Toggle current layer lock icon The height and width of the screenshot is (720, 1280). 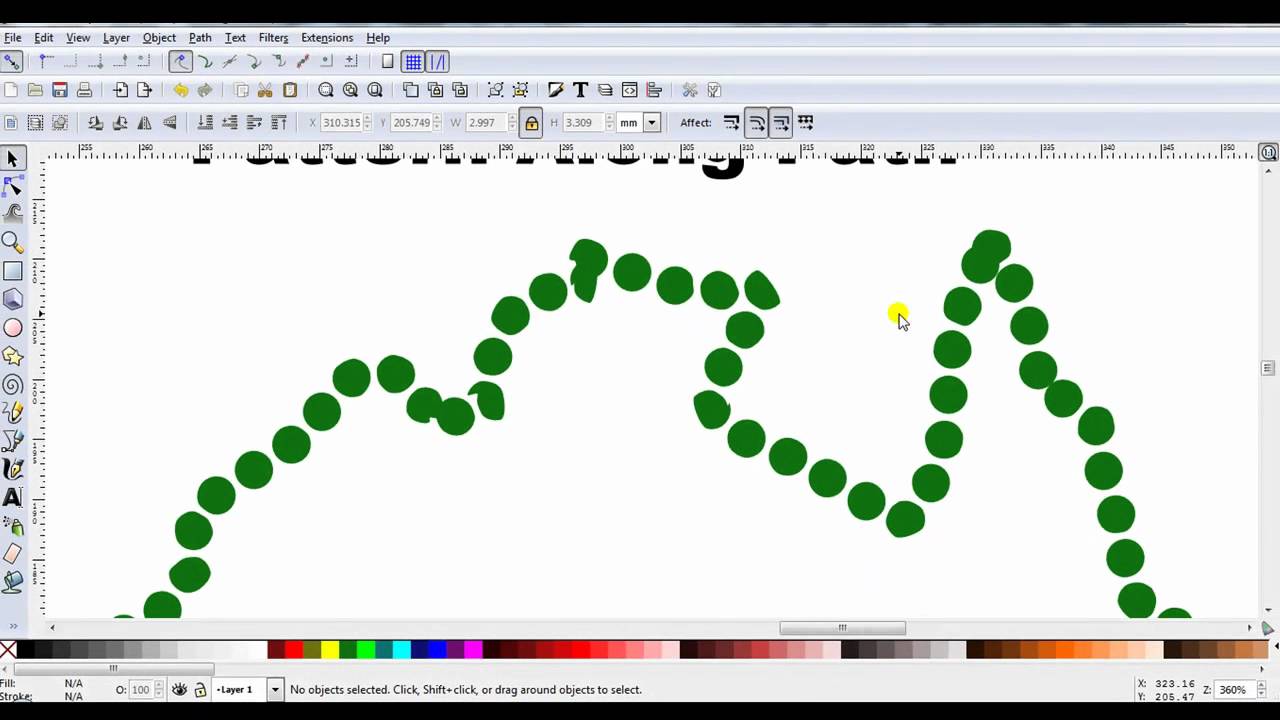point(200,690)
